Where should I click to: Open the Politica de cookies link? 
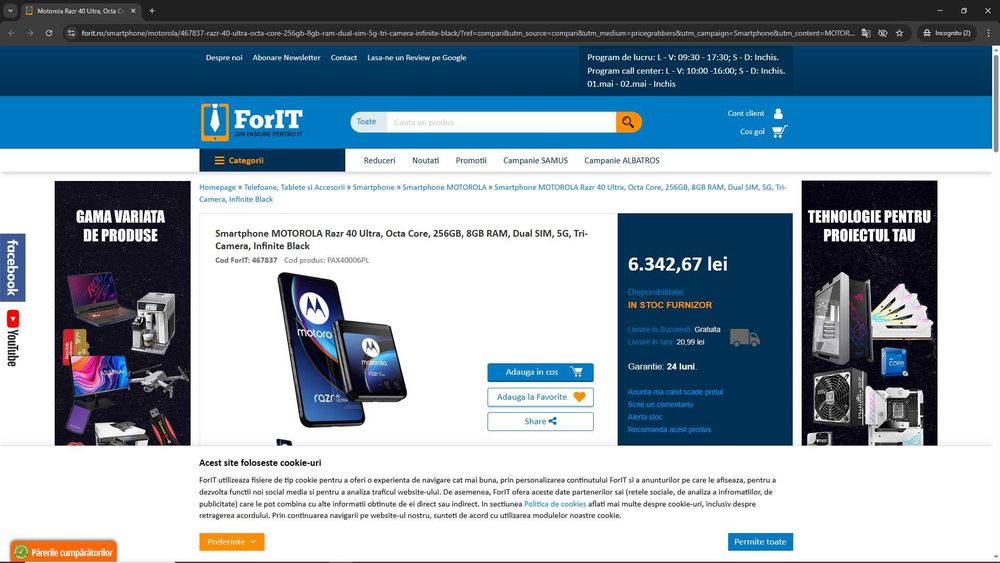[555, 504]
